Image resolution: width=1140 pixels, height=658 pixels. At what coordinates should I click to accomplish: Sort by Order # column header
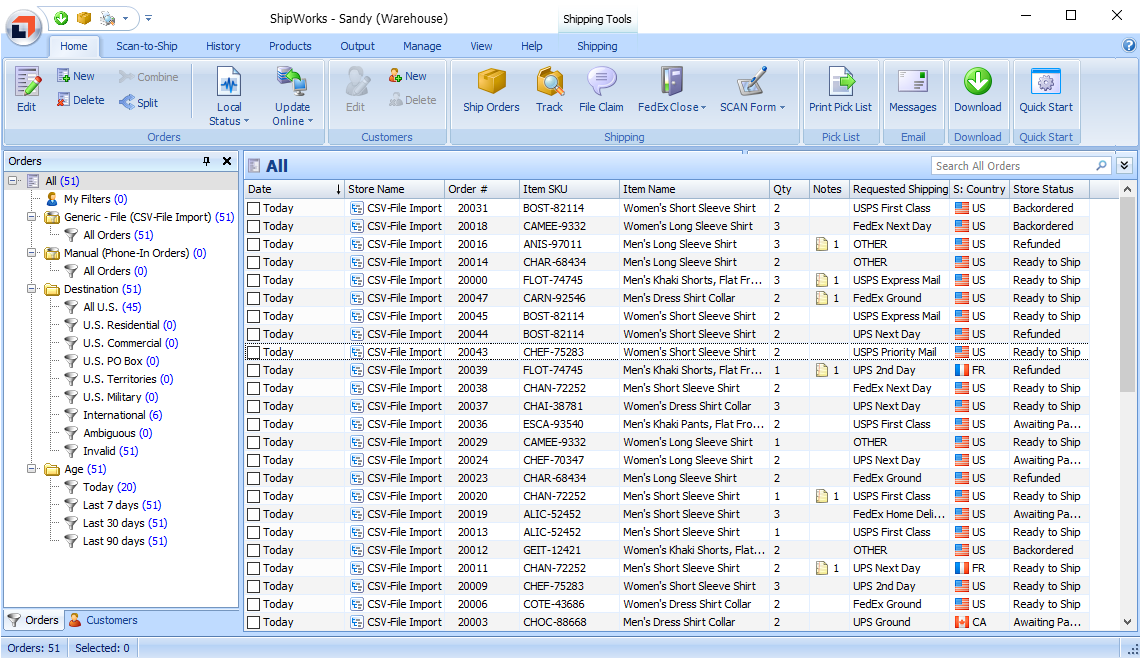pyautogui.click(x=481, y=189)
